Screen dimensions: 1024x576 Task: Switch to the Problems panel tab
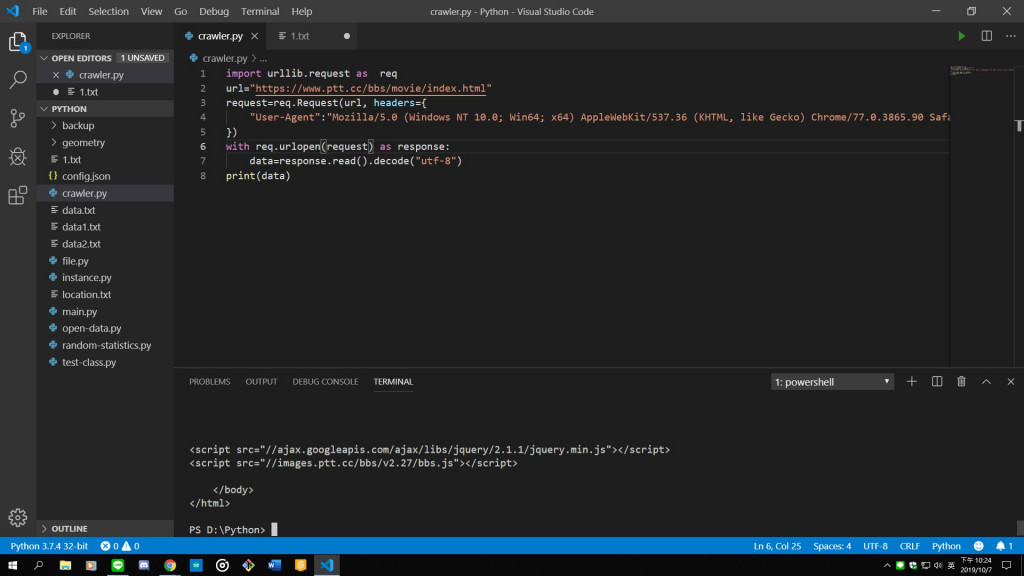pyautogui.click(x=210, y=381)
